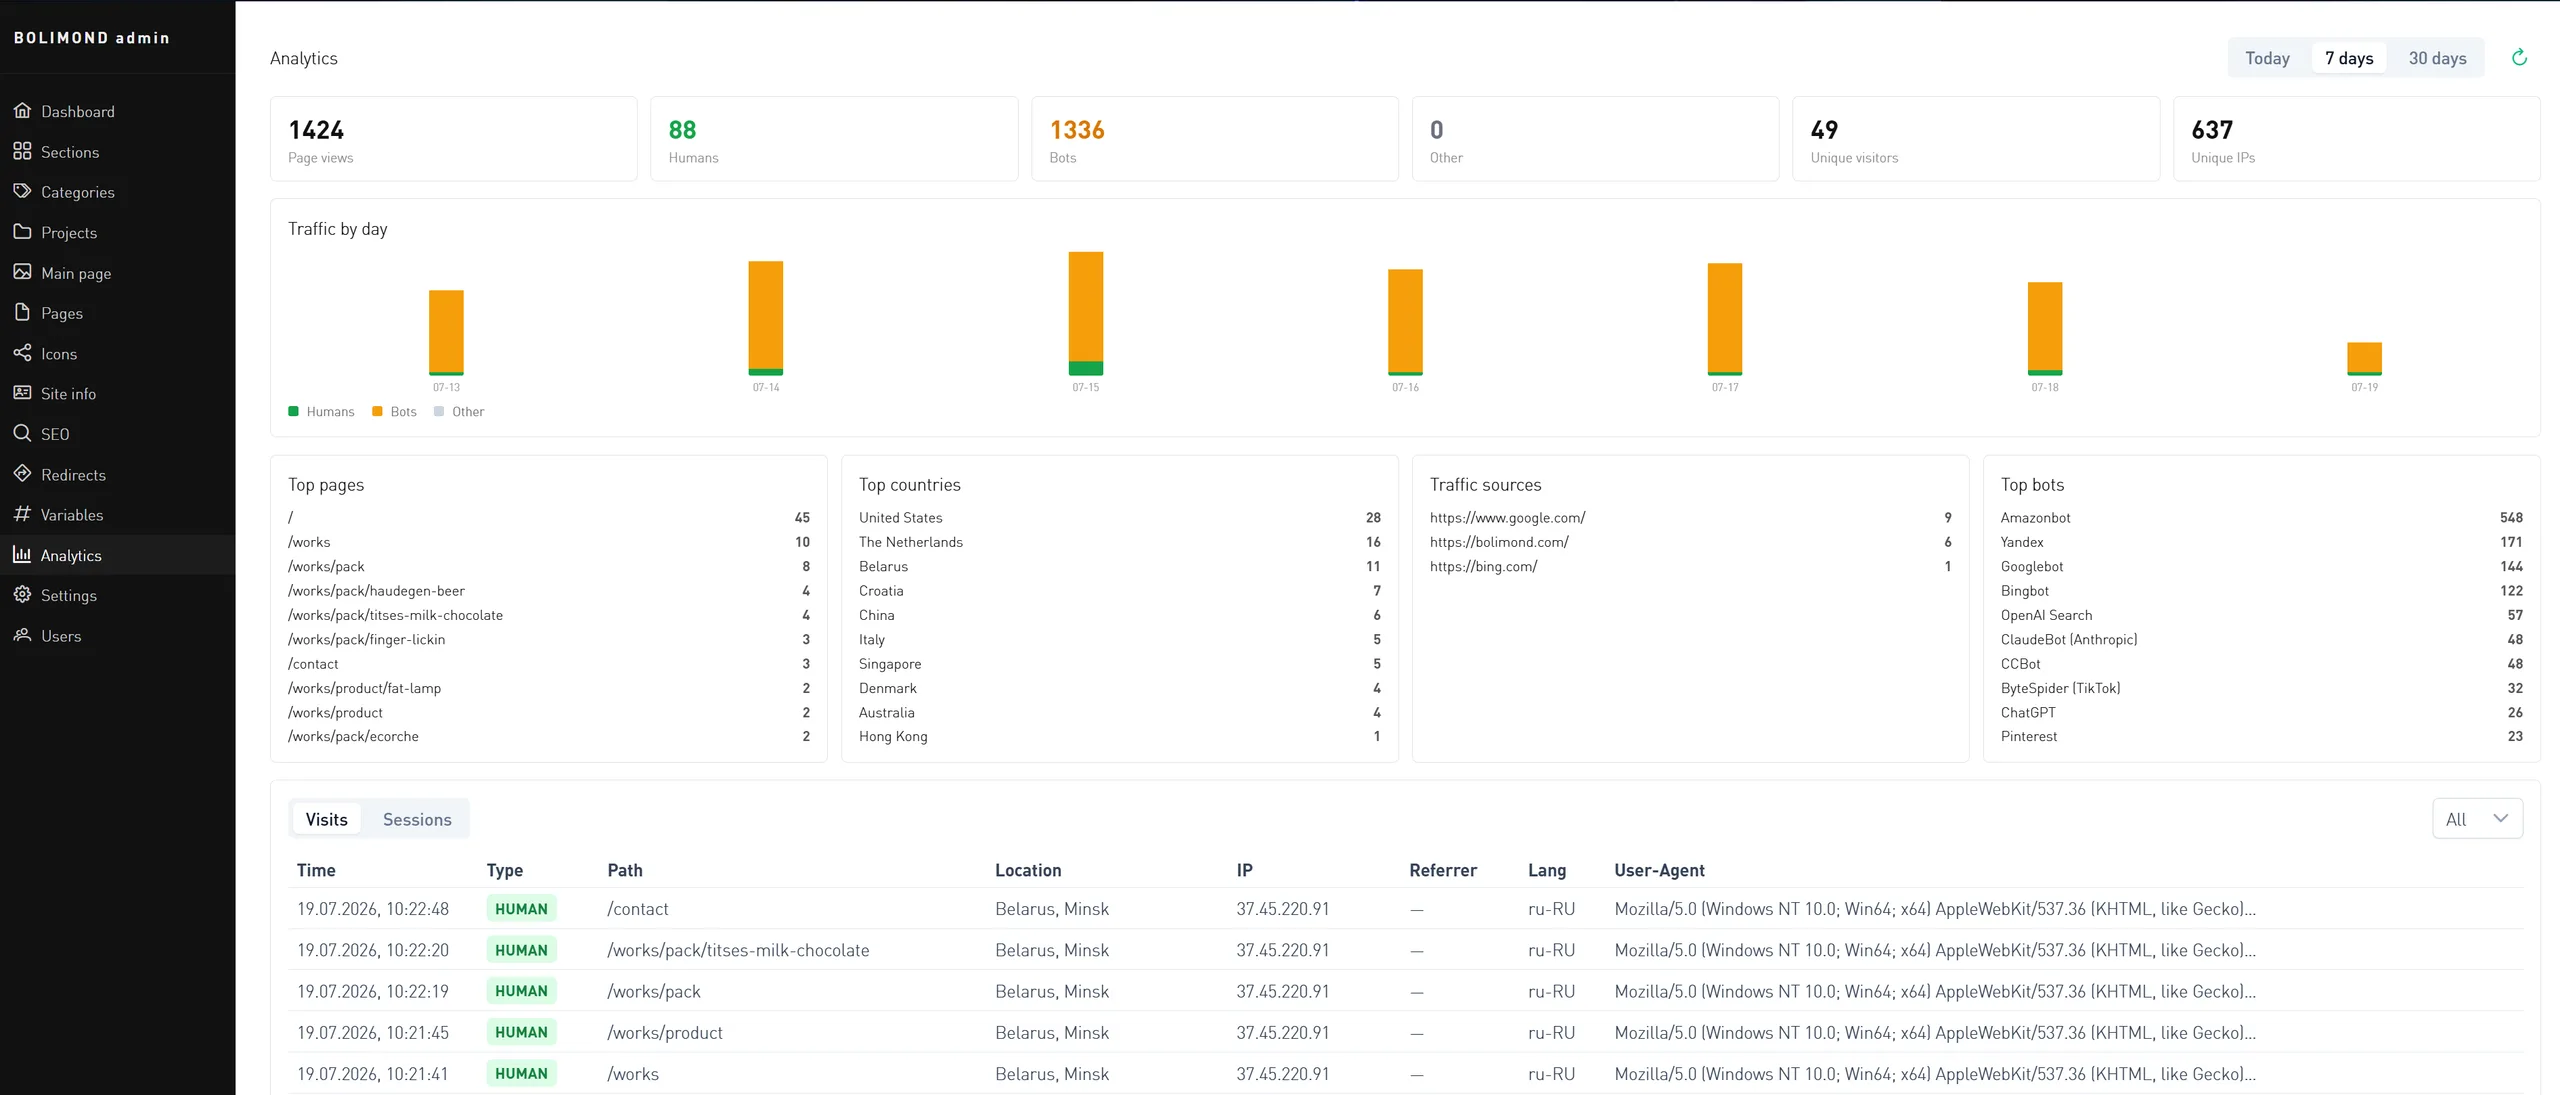Viewport: 2560px width, 1095px height.
Task: Click ClaudeBot (Anthropic) in Top bots
Action: click(x=2068, y=639)
